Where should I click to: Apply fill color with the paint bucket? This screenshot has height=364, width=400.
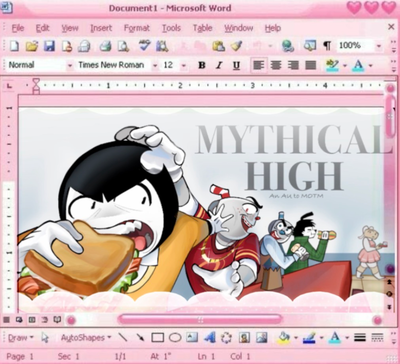[x=283, y=338]
